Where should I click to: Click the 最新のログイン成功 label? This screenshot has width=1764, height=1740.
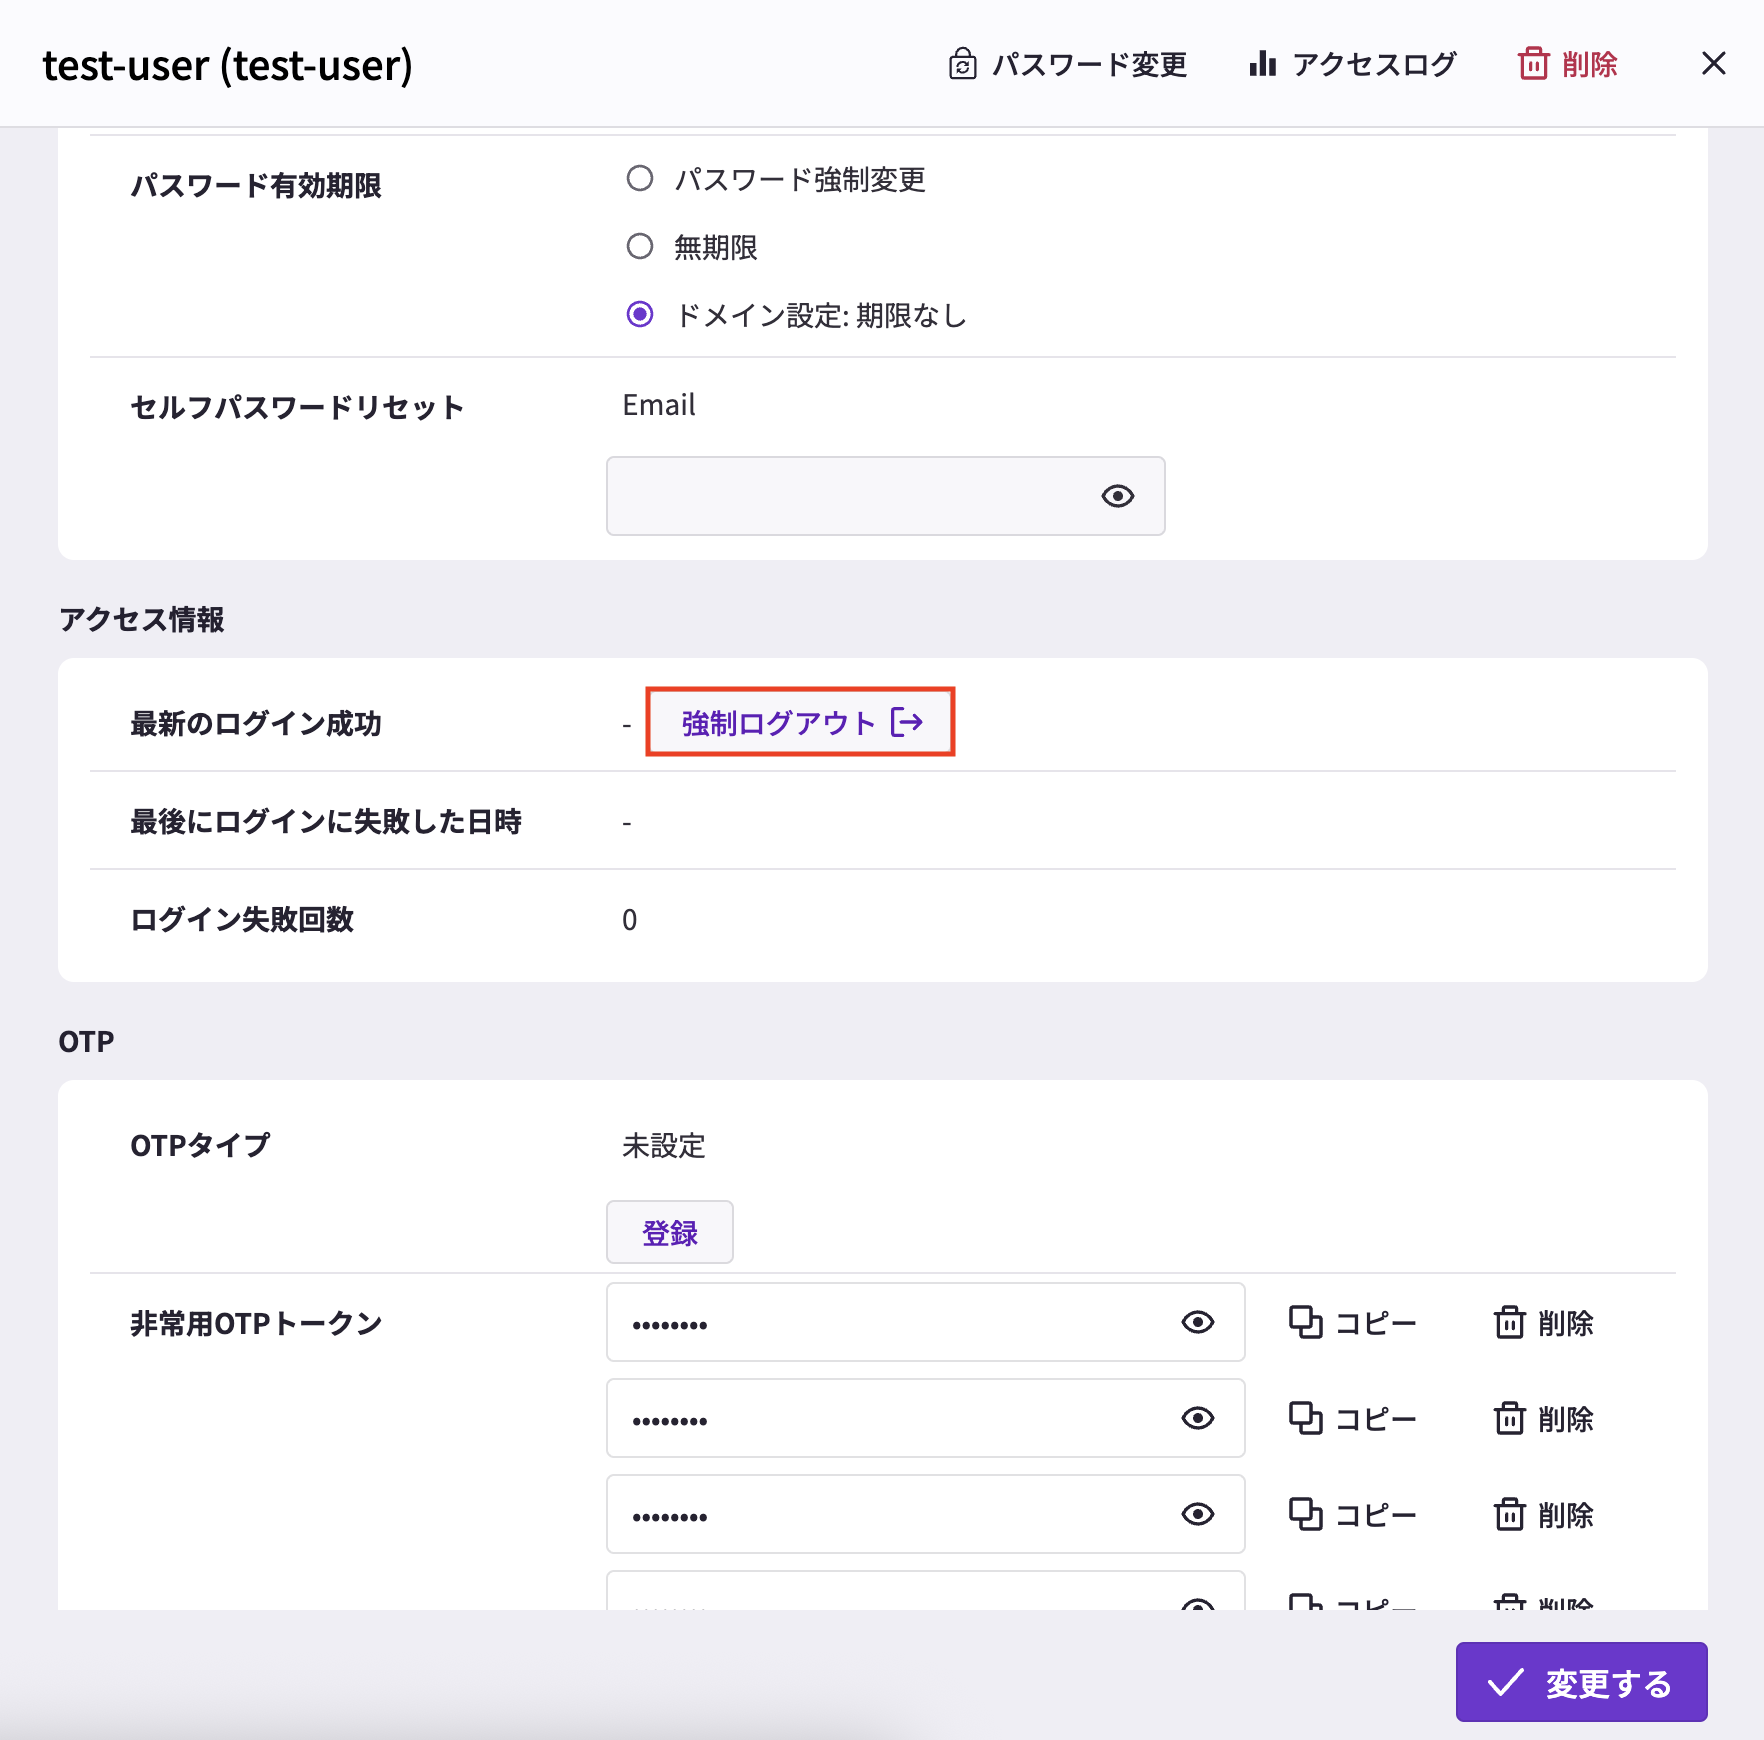click(x=256, y=723)
